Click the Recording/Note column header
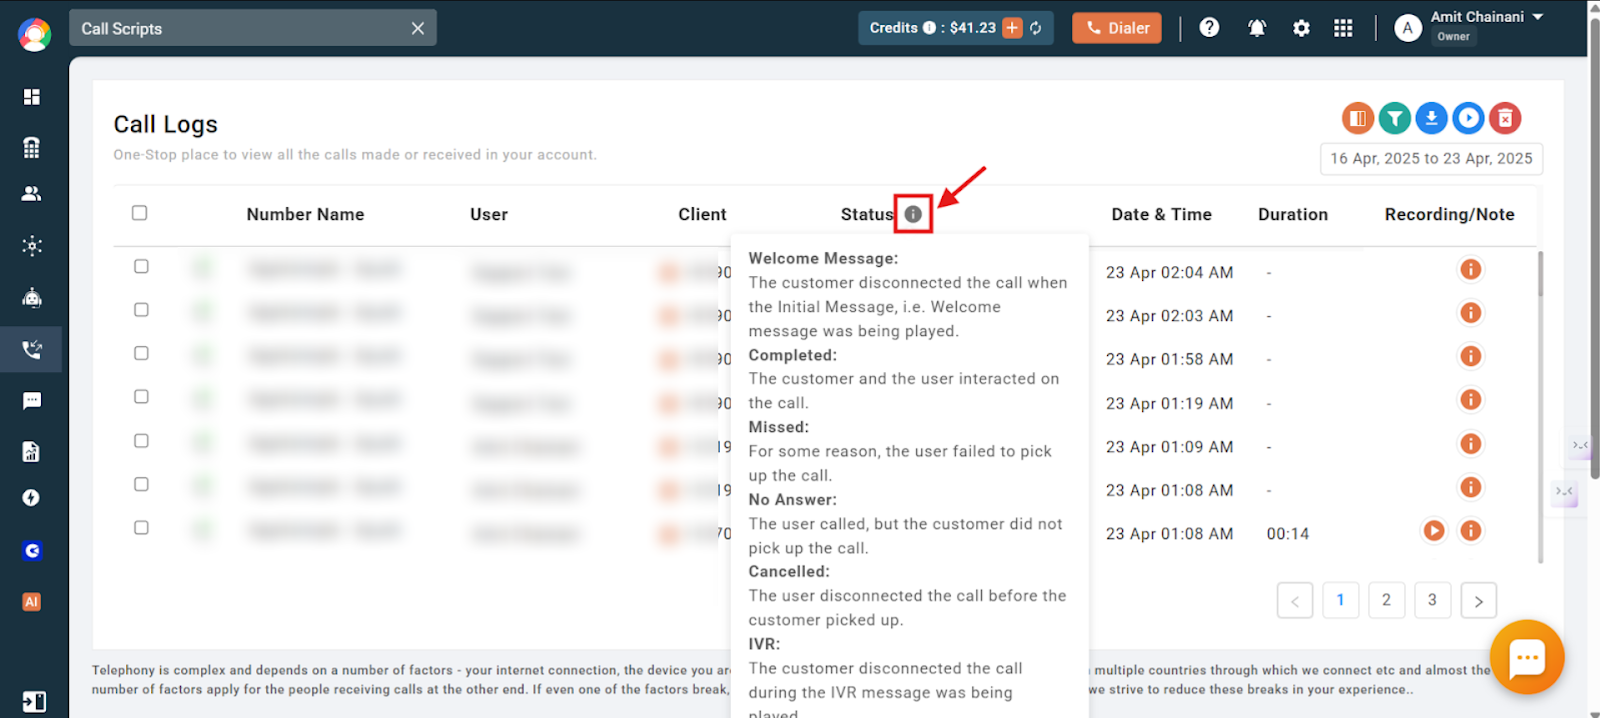The height and width of the screenshot is (718, 1600). 1449,215
